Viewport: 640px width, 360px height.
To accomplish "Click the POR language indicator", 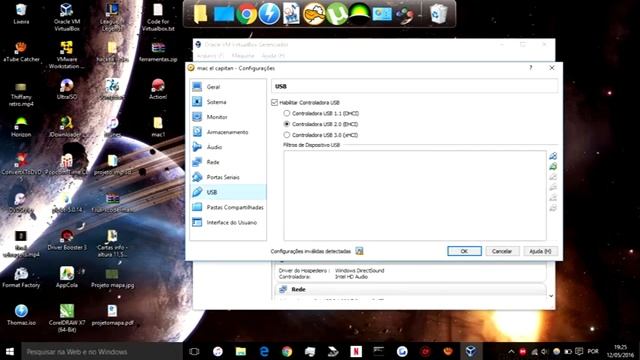I will 593,351.
